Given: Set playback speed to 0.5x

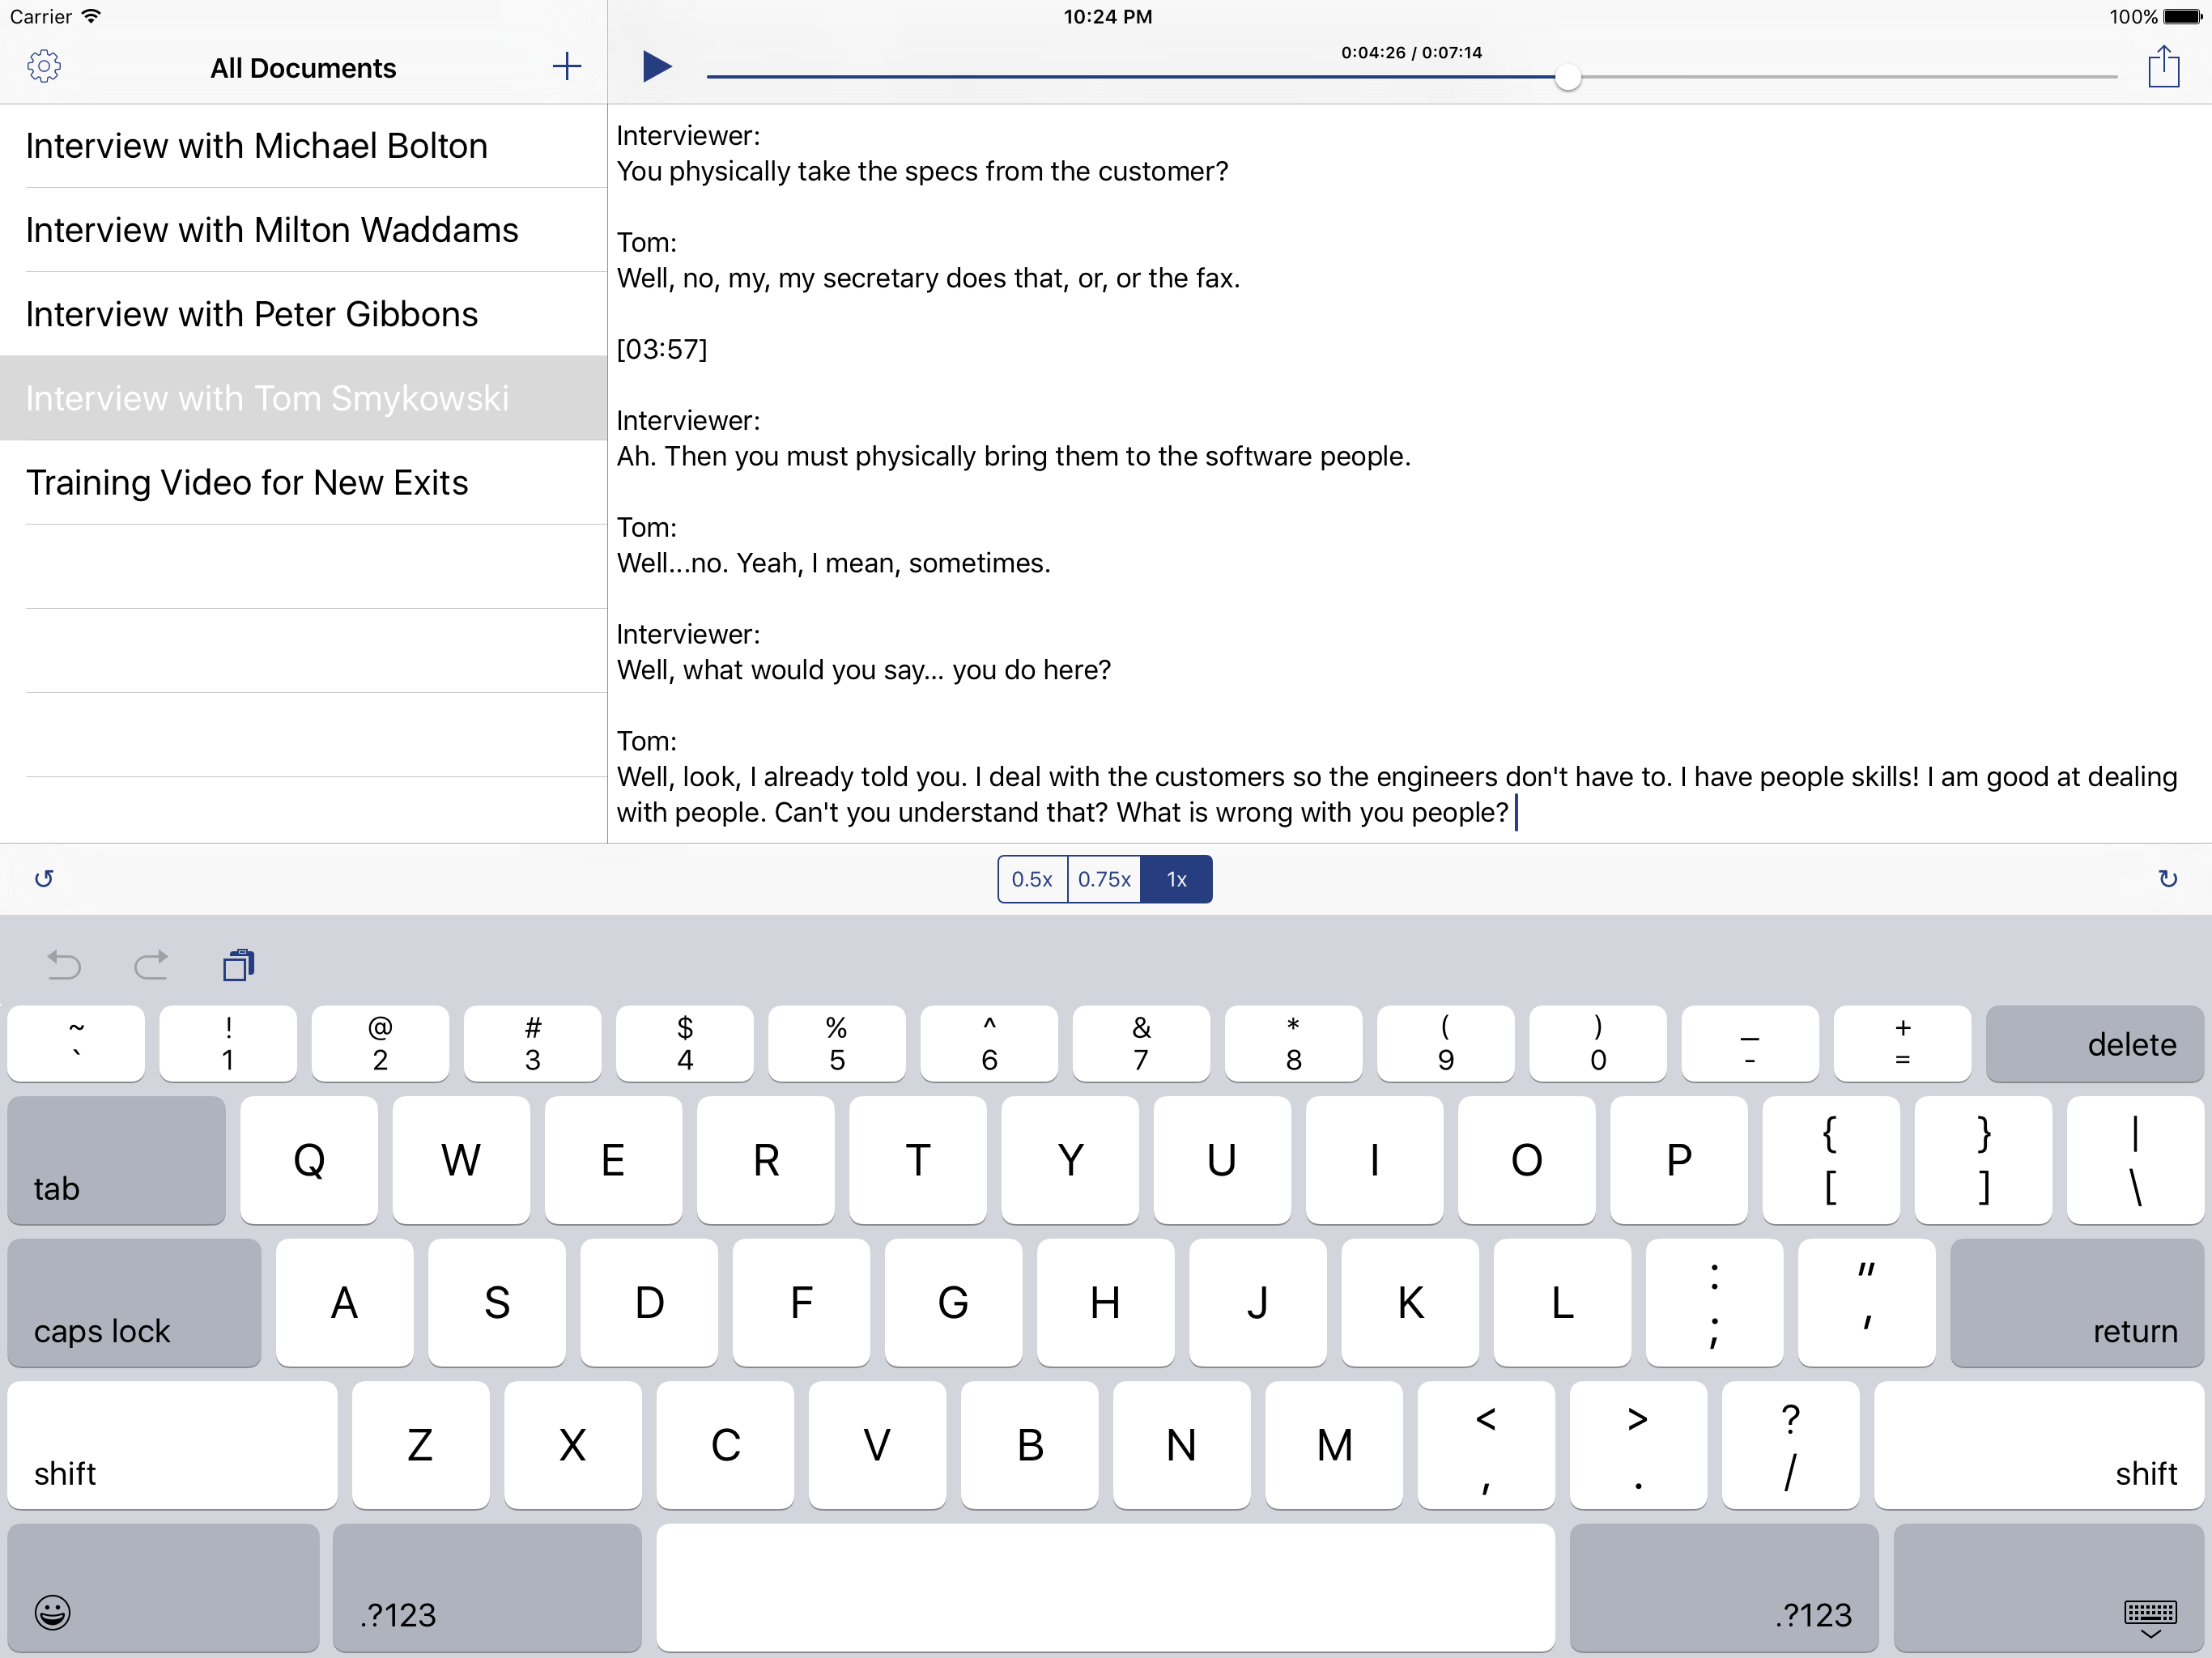Looking at the screenshot, I should pos(1032,879).
